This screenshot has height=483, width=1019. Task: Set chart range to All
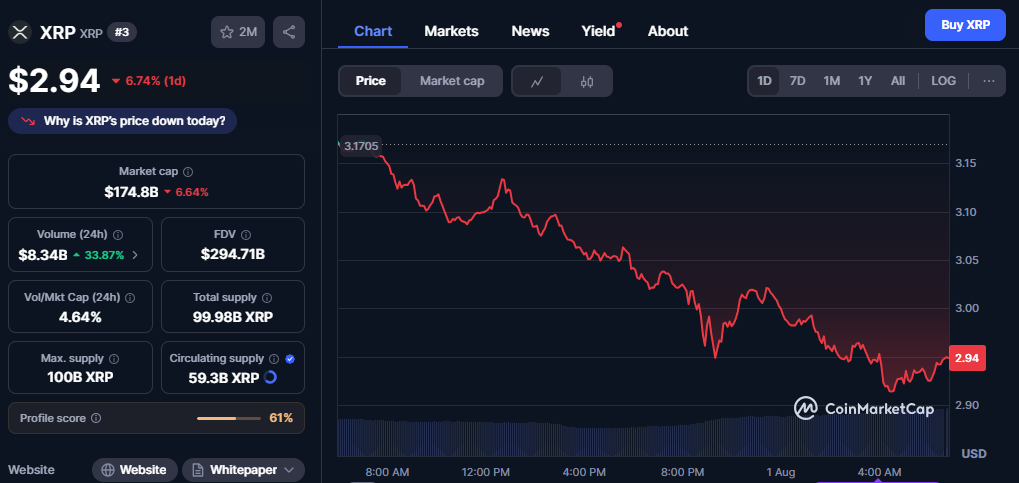tap(897, 81)
